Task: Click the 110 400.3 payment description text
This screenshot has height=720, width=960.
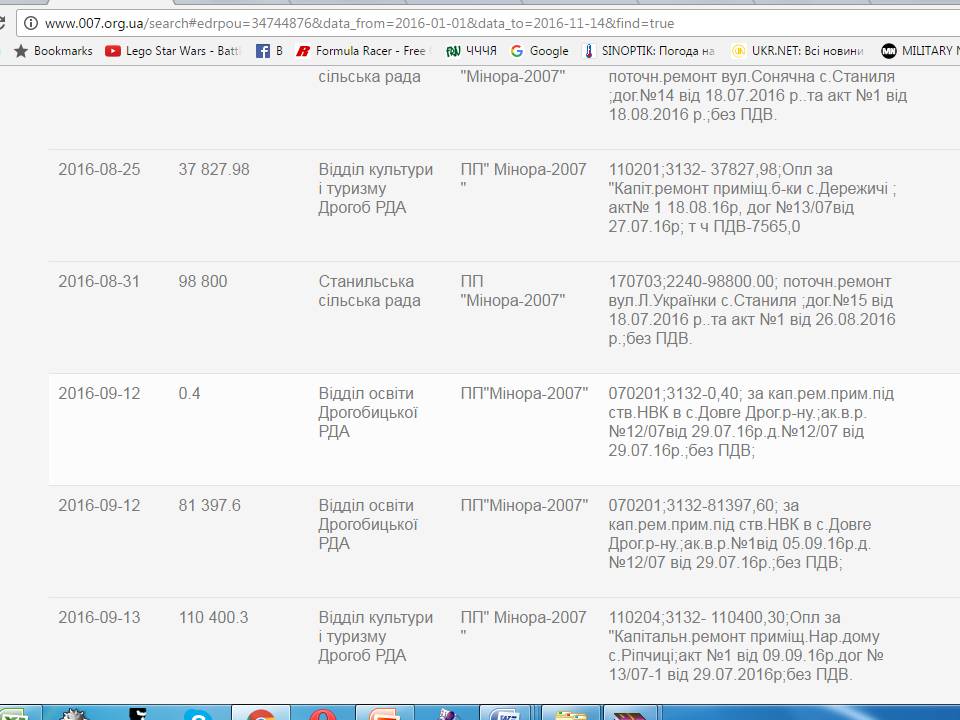Action: [745, 646]
